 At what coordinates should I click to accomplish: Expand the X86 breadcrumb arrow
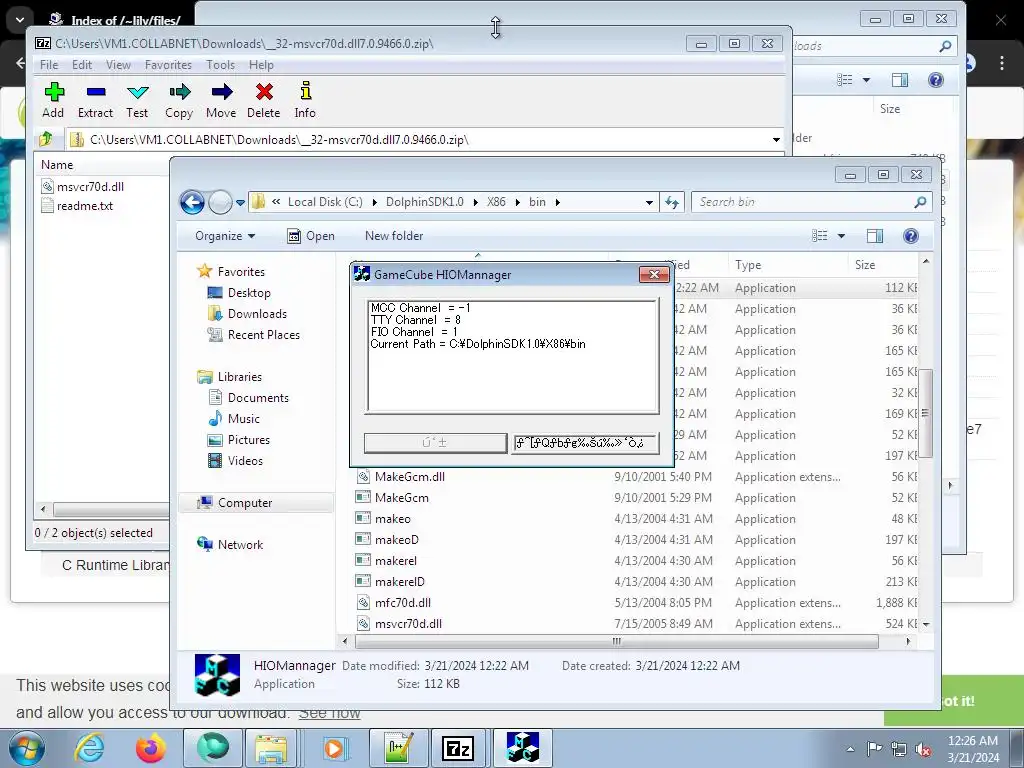(517, 202)
